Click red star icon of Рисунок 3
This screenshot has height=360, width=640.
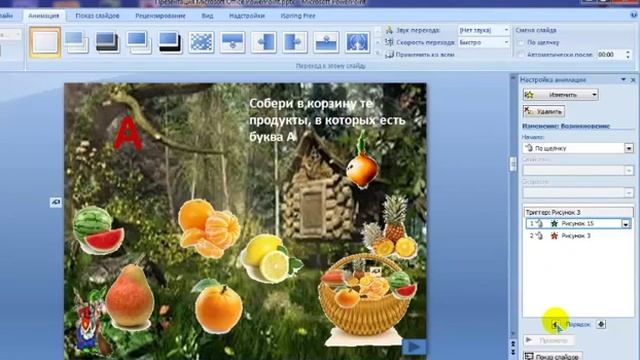[554, 236]
